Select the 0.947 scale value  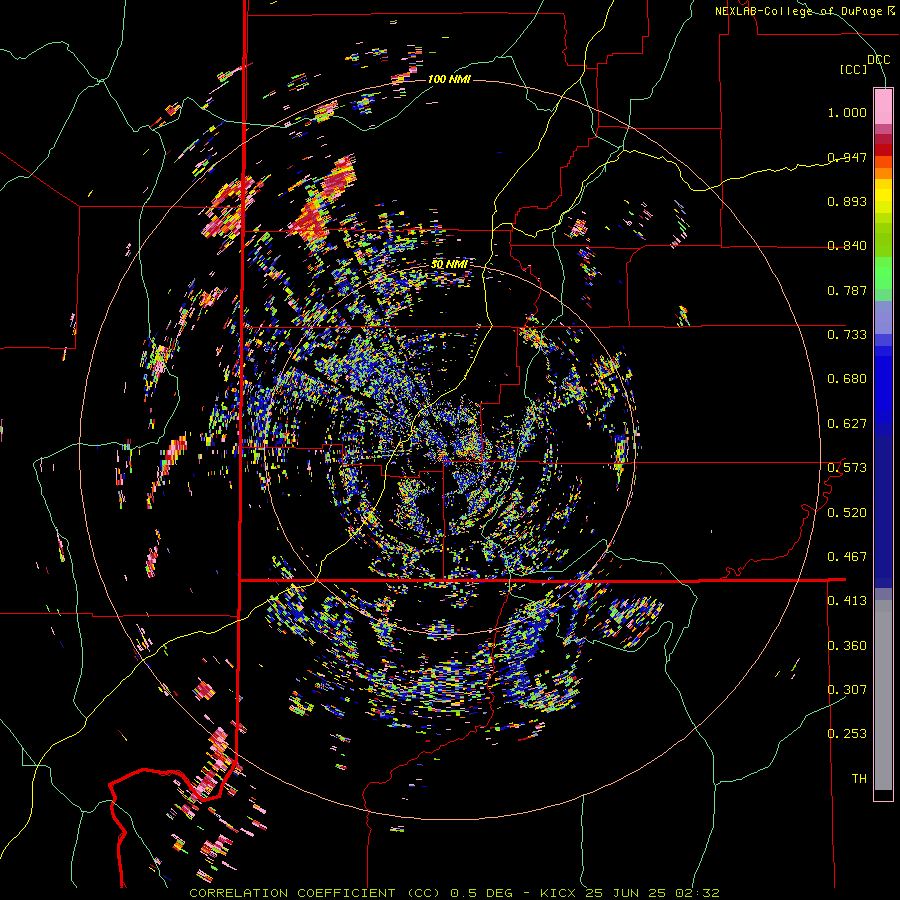point(847,157)
